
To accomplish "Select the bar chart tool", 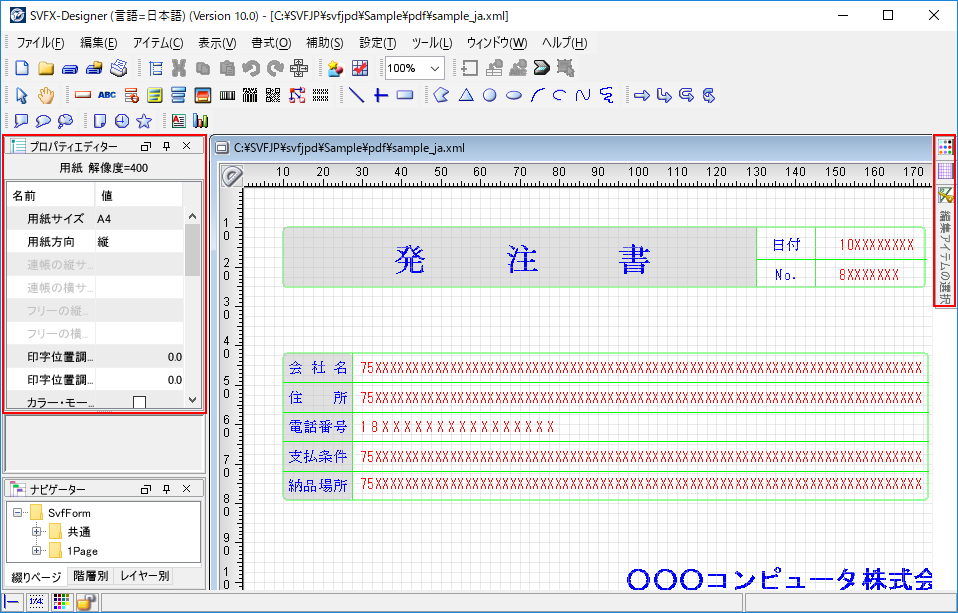I will coord(200,121).
